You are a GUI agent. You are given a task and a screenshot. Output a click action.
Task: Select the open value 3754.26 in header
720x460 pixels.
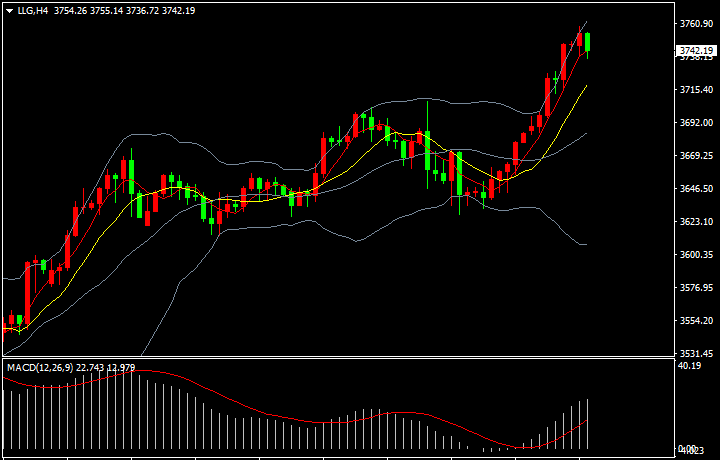[70, 11]
